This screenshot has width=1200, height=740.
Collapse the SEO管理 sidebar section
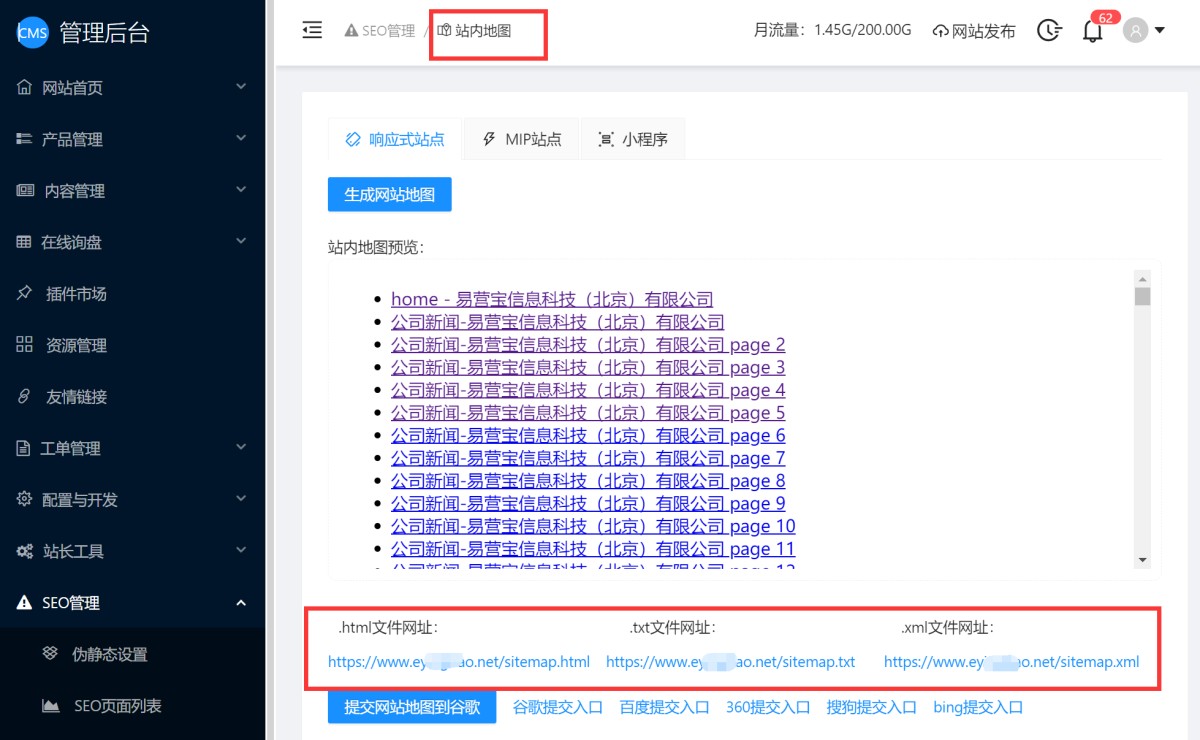(x=241, y=603)
